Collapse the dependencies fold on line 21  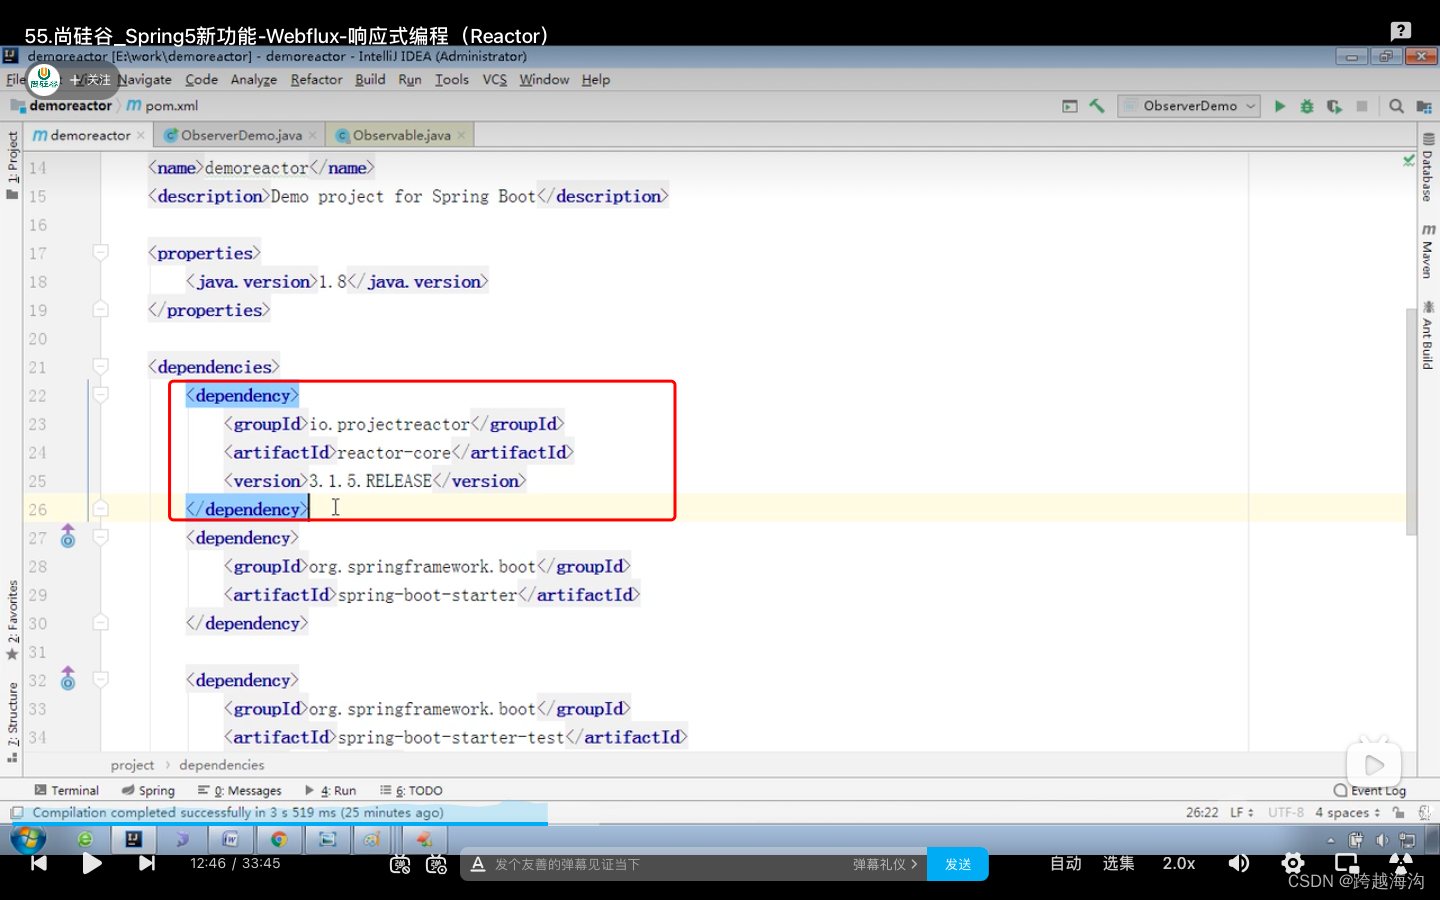101,367
